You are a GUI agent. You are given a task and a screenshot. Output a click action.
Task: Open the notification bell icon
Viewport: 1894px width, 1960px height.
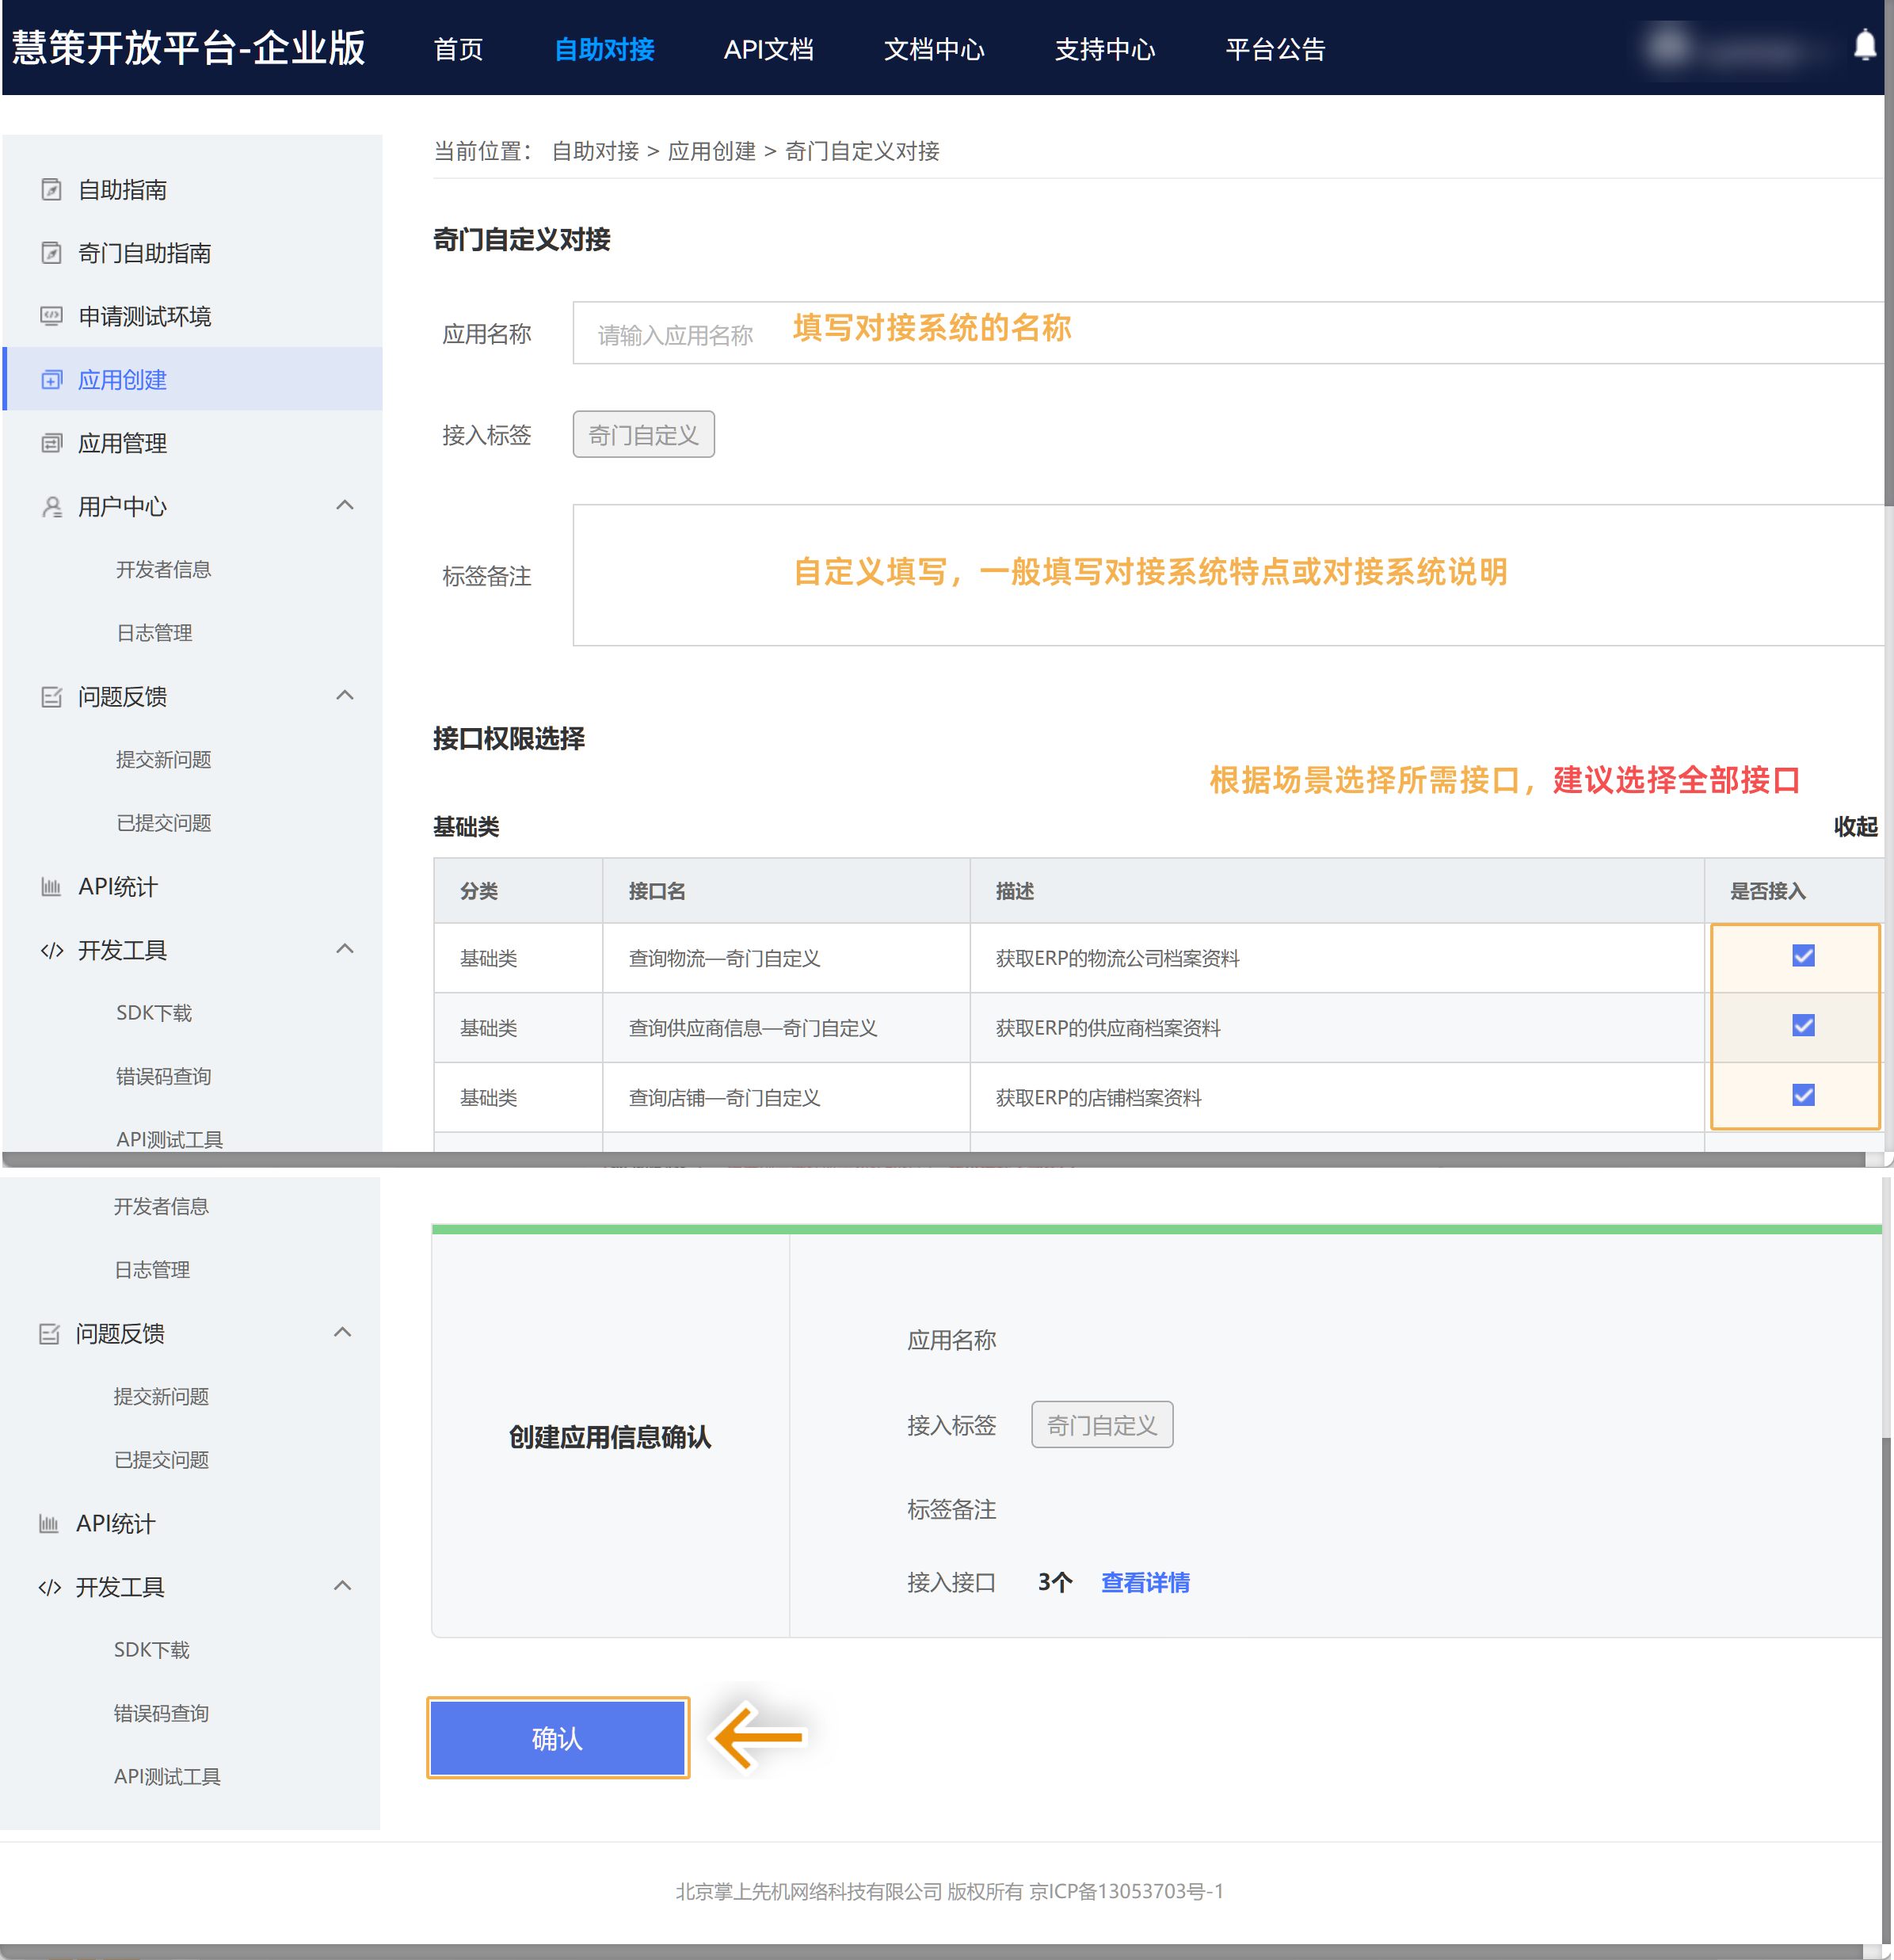1865,46
